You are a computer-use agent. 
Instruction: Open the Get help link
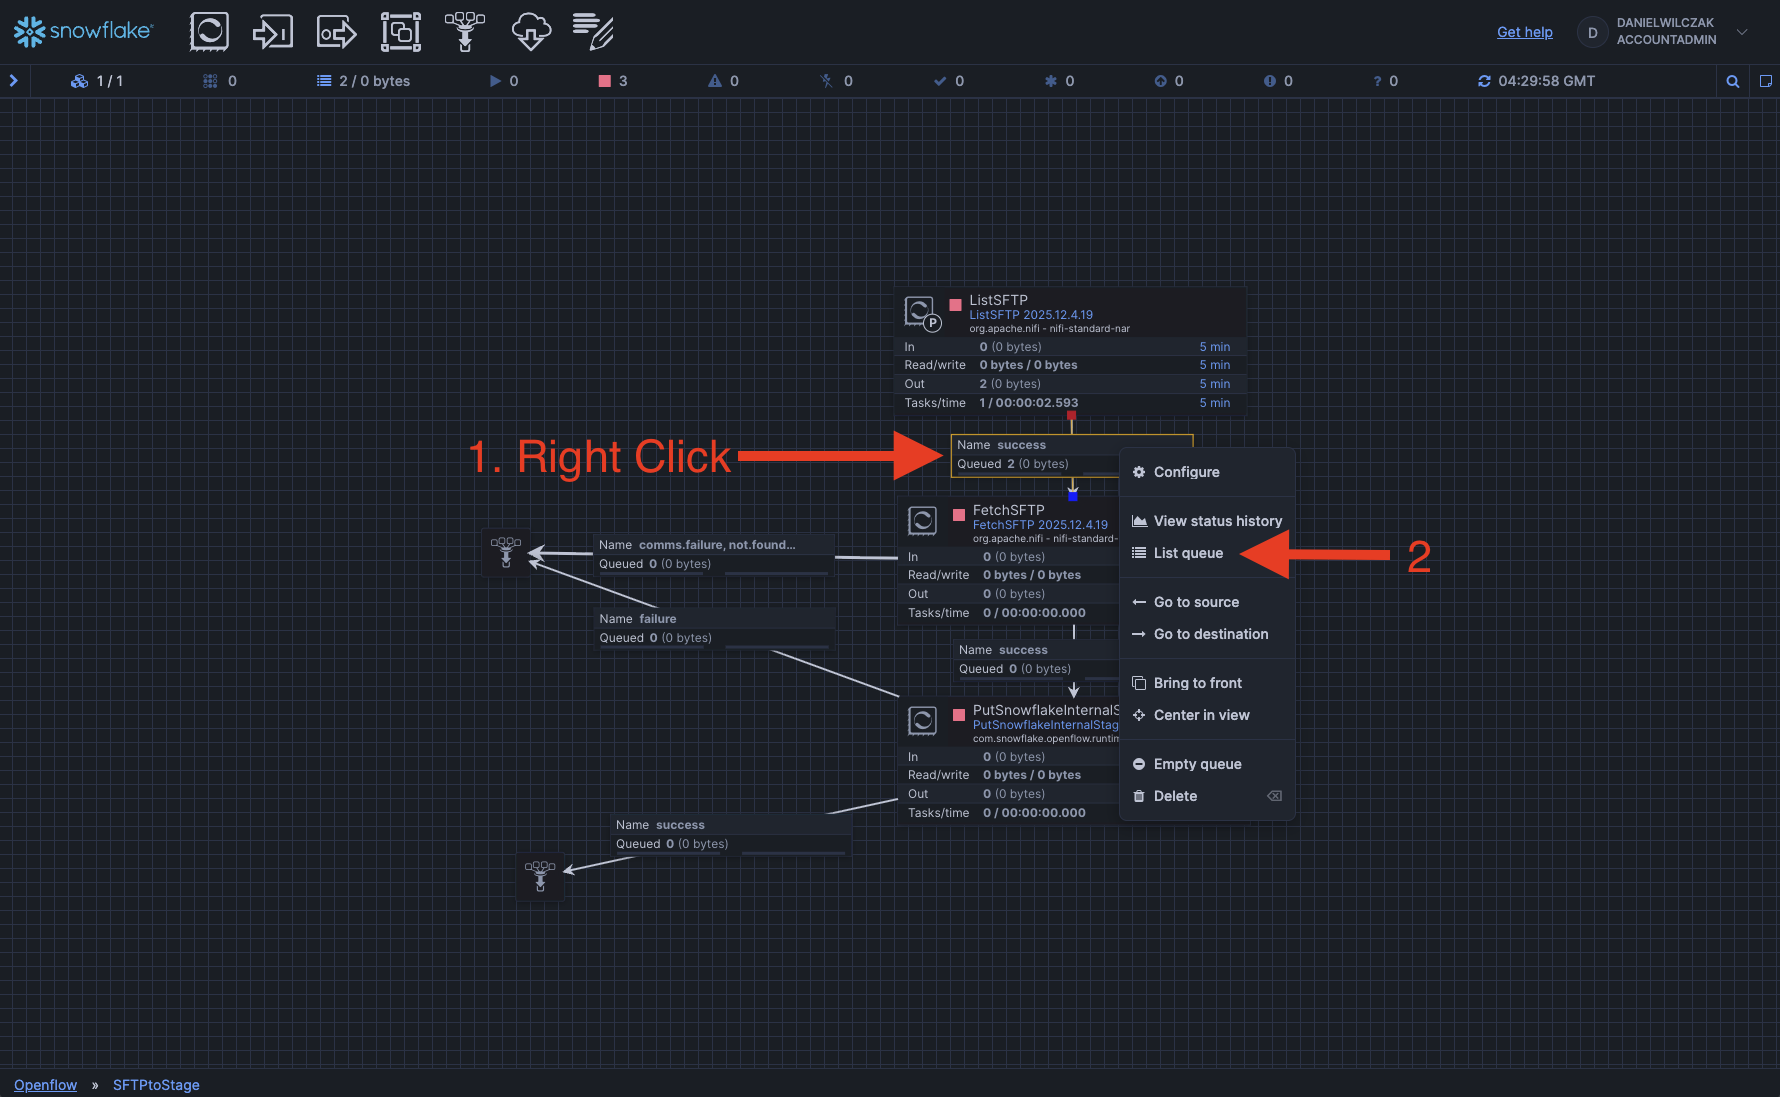[1524, 32]
